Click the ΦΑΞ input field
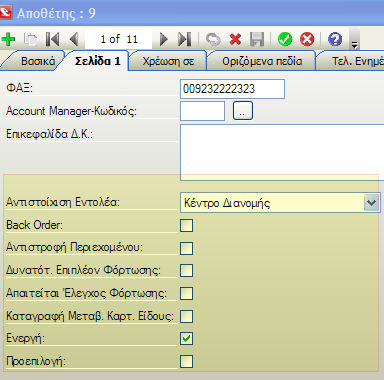This screenshot has height=380, width=384. 232,89
